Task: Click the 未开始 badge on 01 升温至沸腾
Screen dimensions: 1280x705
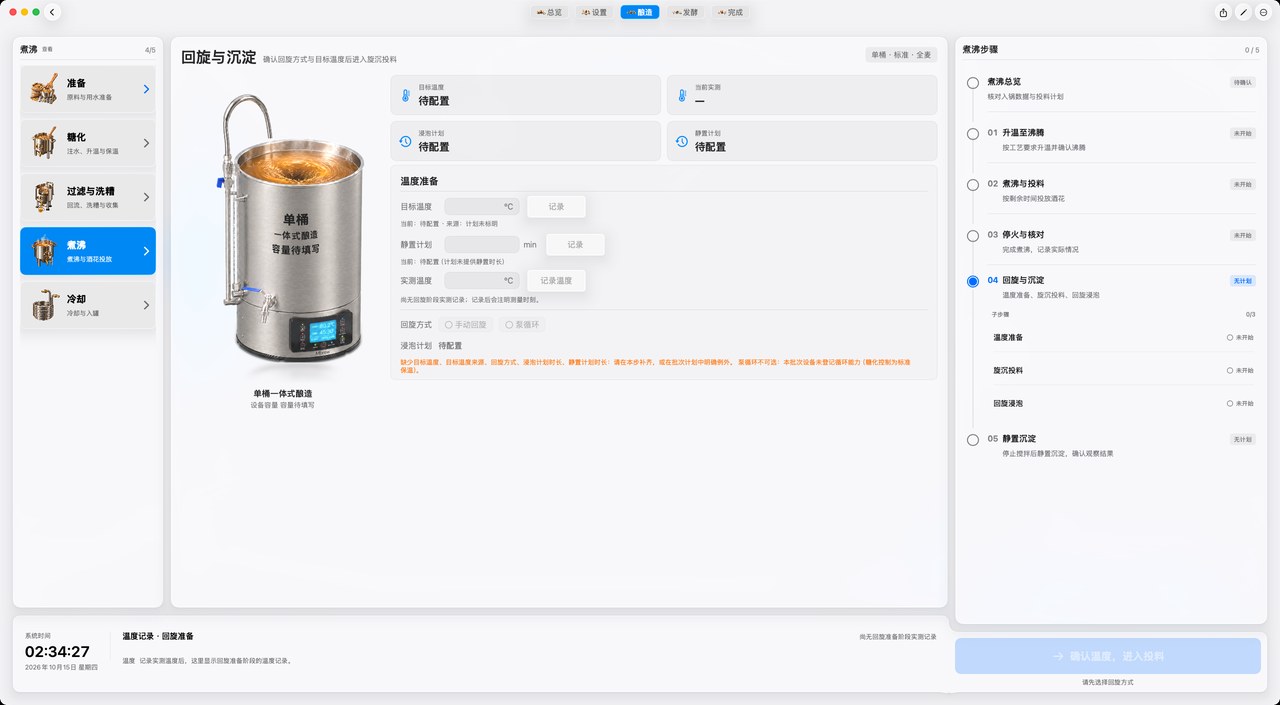Action: [x=1242, y=133]
